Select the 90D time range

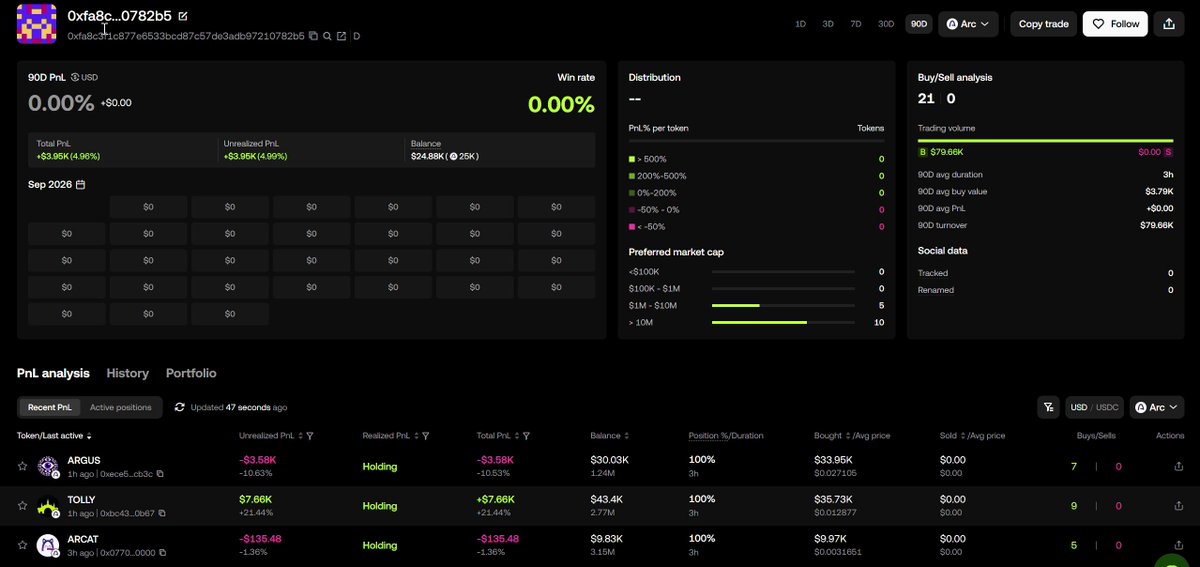[917, 24]
